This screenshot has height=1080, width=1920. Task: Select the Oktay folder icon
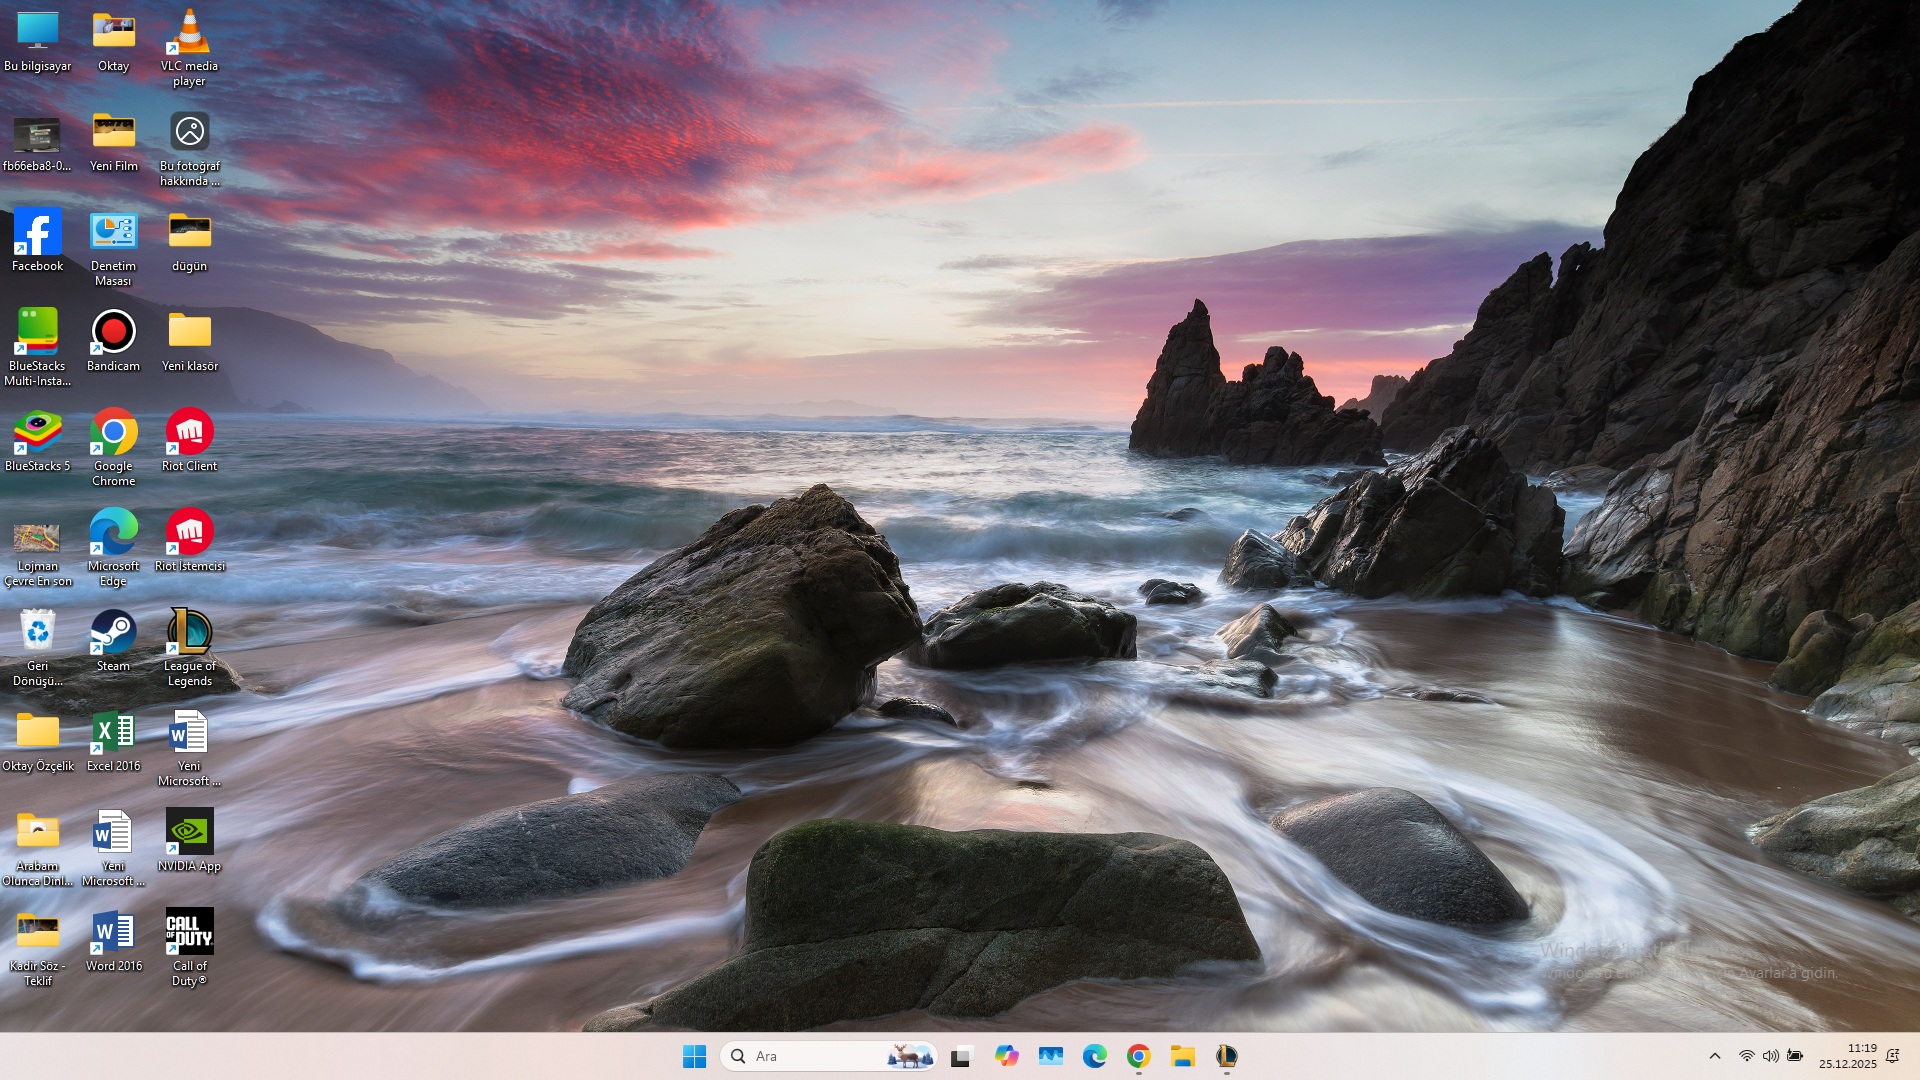[113, 42]
